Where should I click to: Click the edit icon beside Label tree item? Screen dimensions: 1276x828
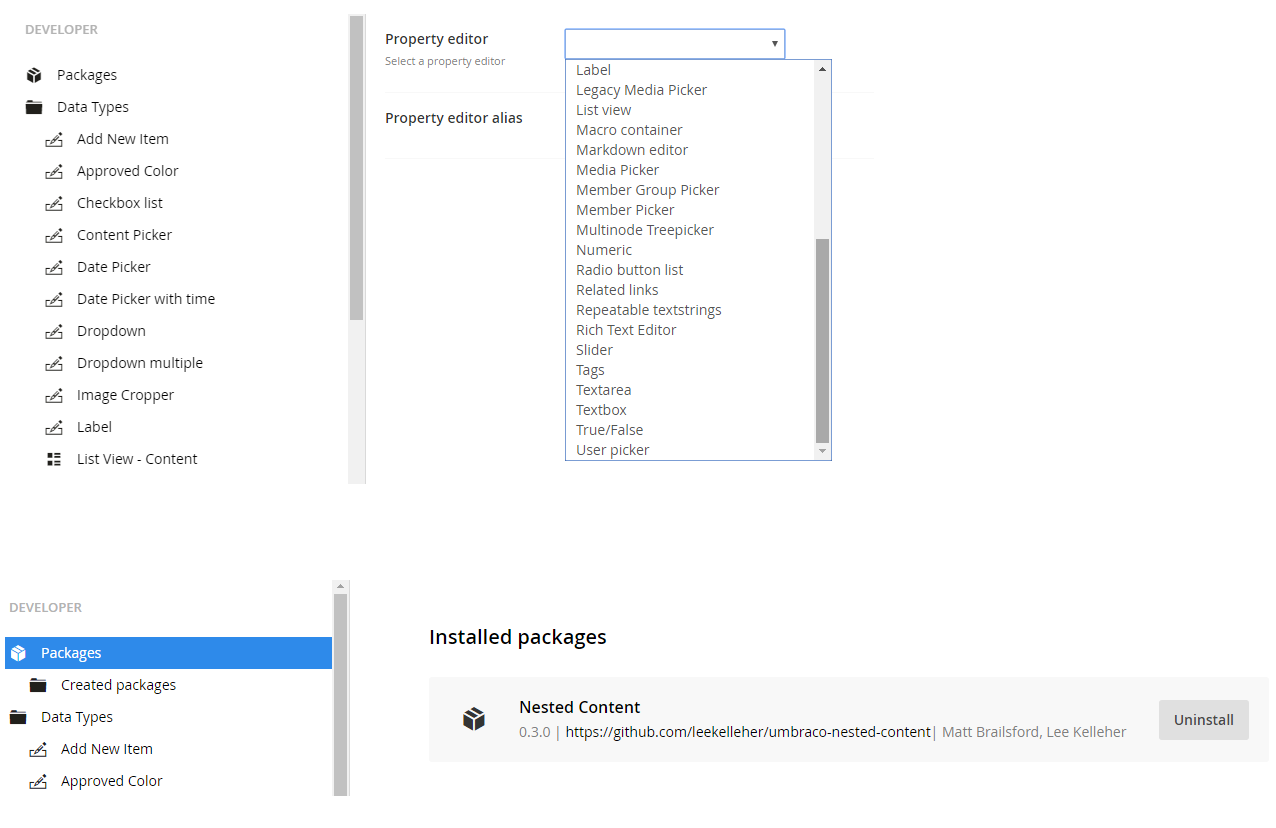pos(54,427)
